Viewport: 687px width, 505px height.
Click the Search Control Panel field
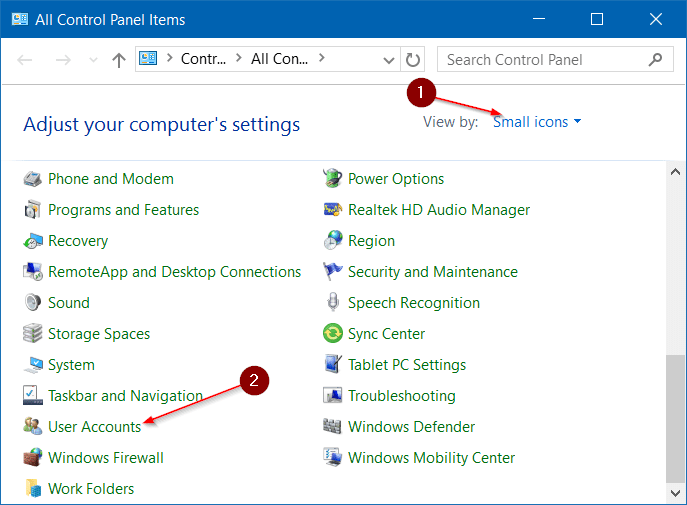555,59
